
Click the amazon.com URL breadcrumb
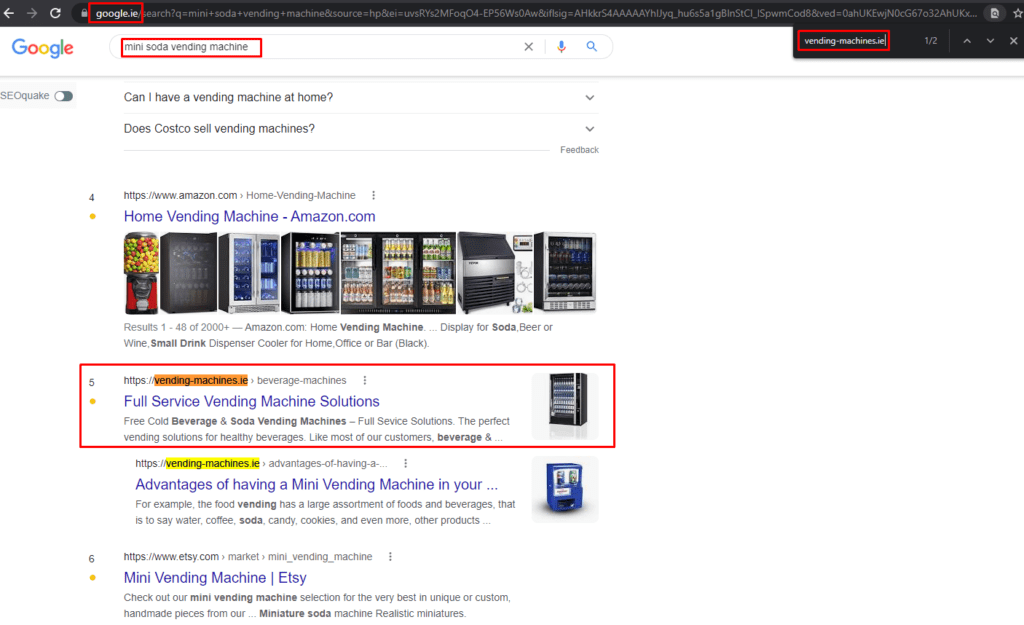pos(240,195)
